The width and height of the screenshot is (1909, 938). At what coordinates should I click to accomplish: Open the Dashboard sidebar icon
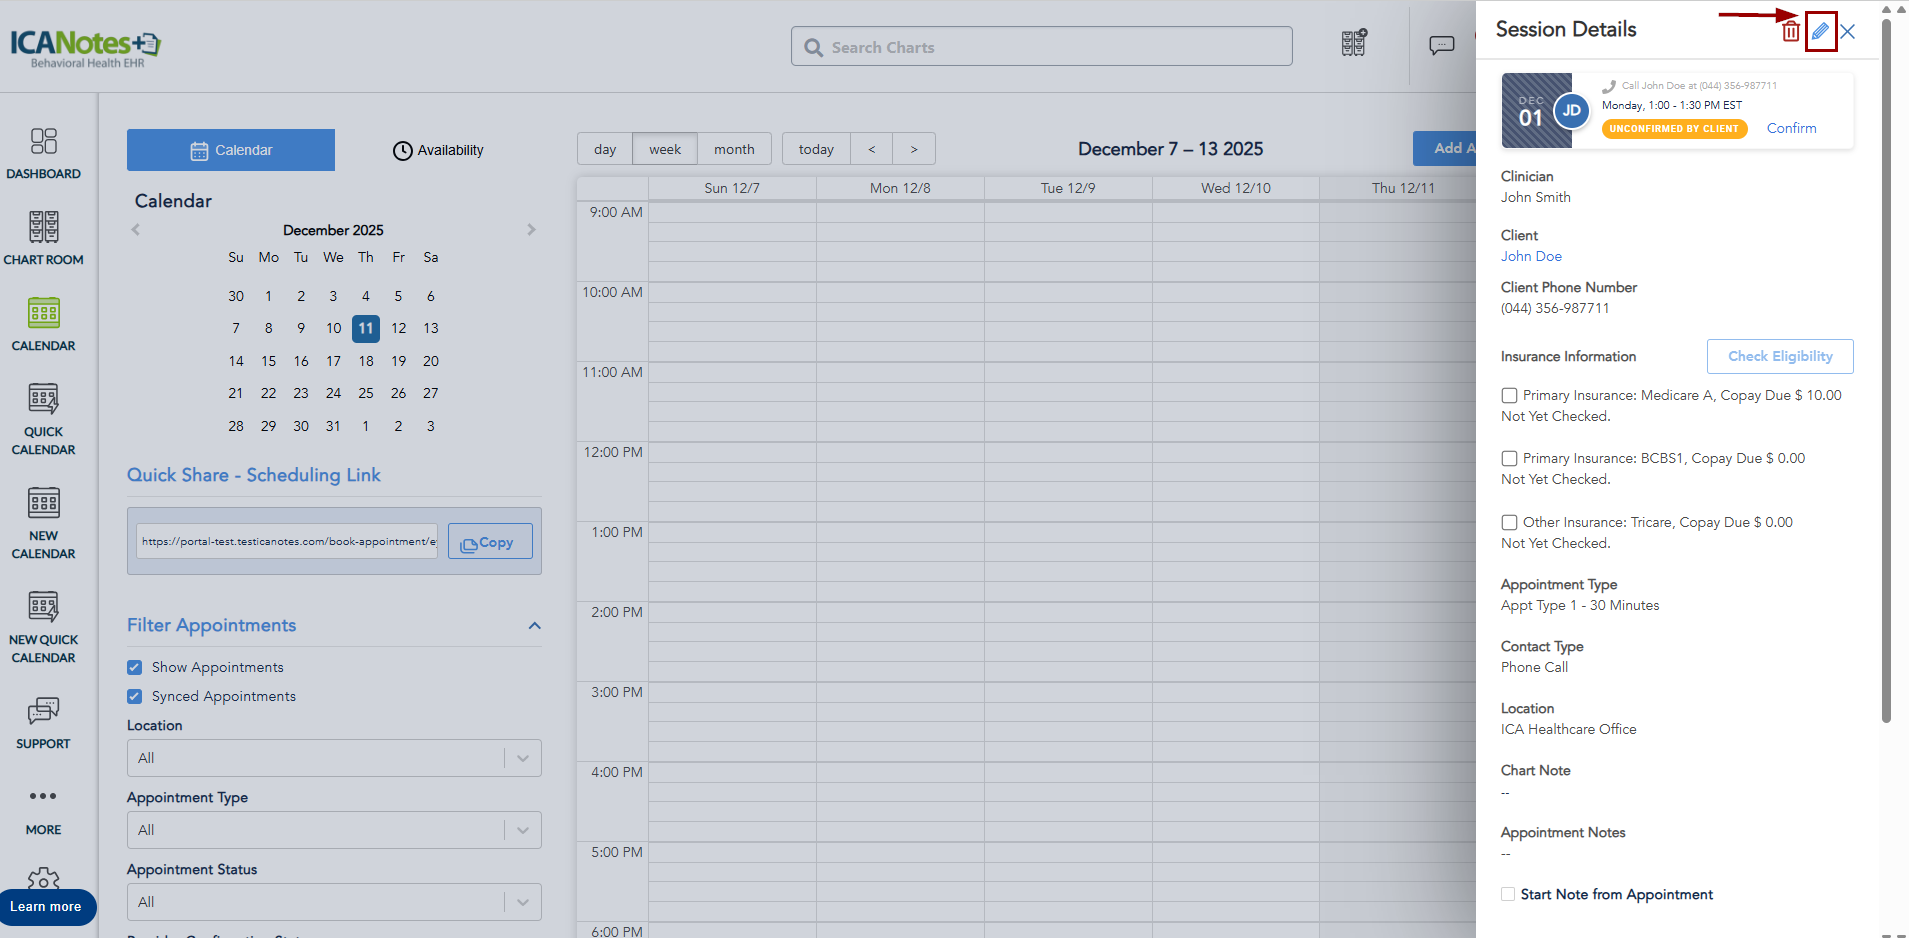pos(43,153)
